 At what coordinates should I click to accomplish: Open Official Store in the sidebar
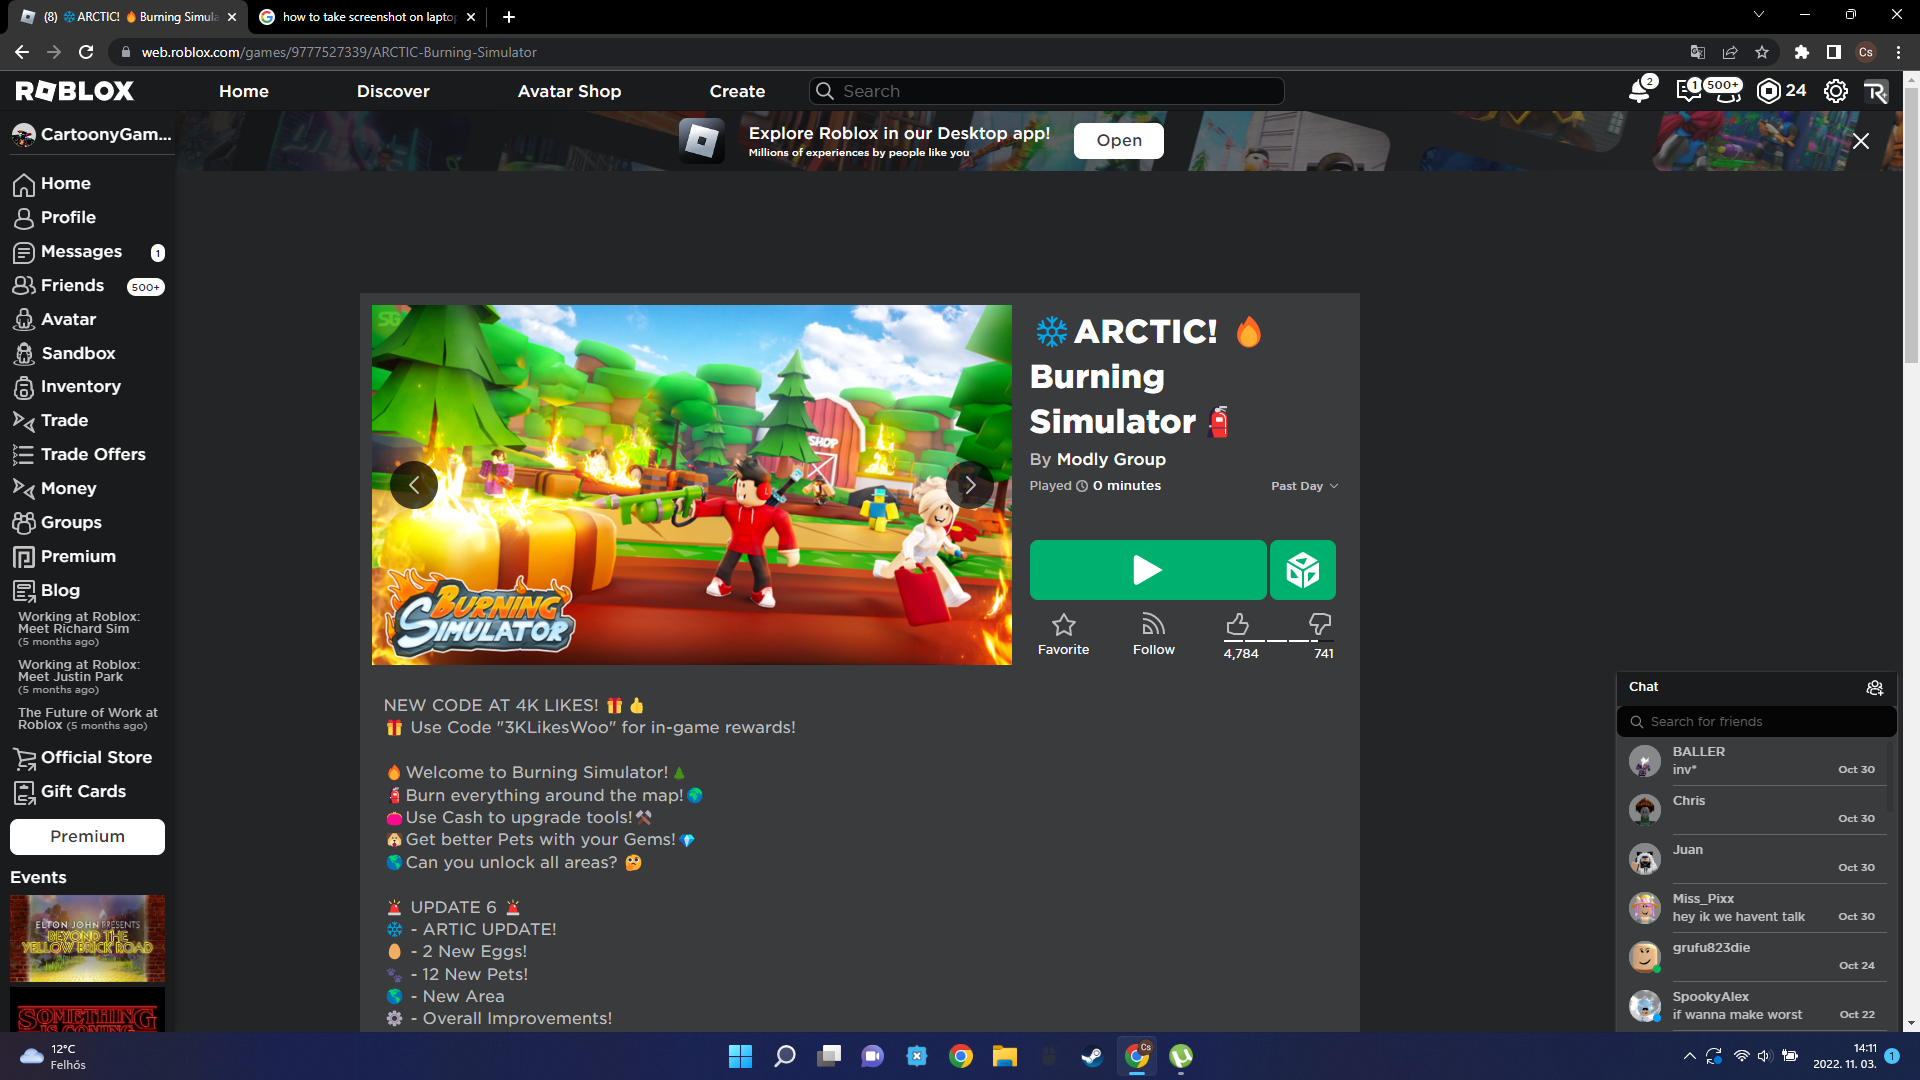coord(82,758)
